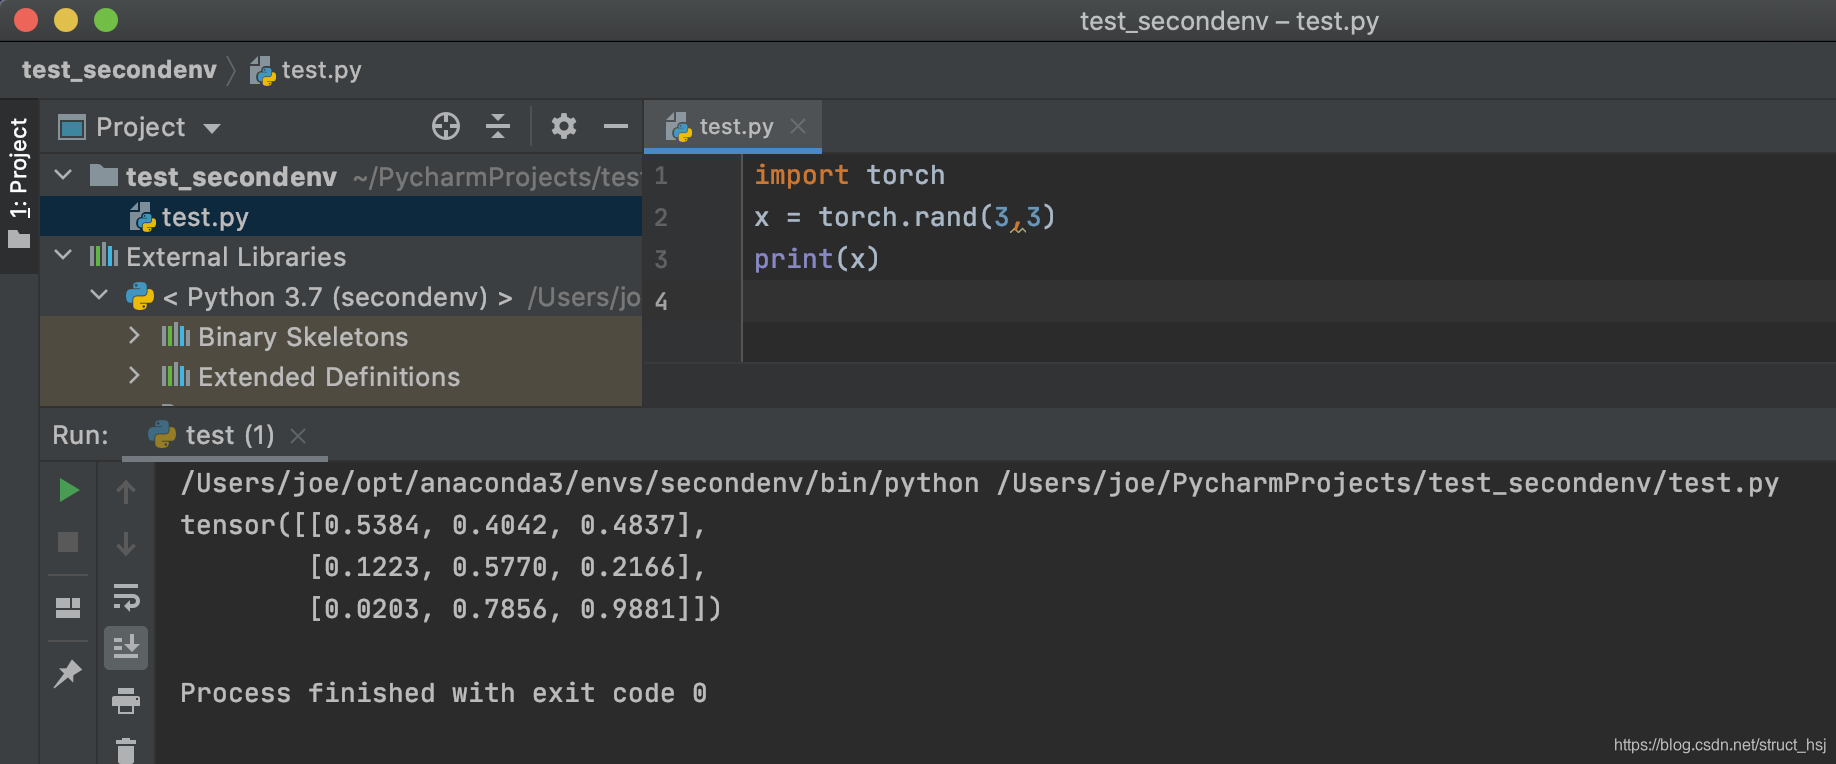Expand Binary Skeletons node

(x=135, y=336)
